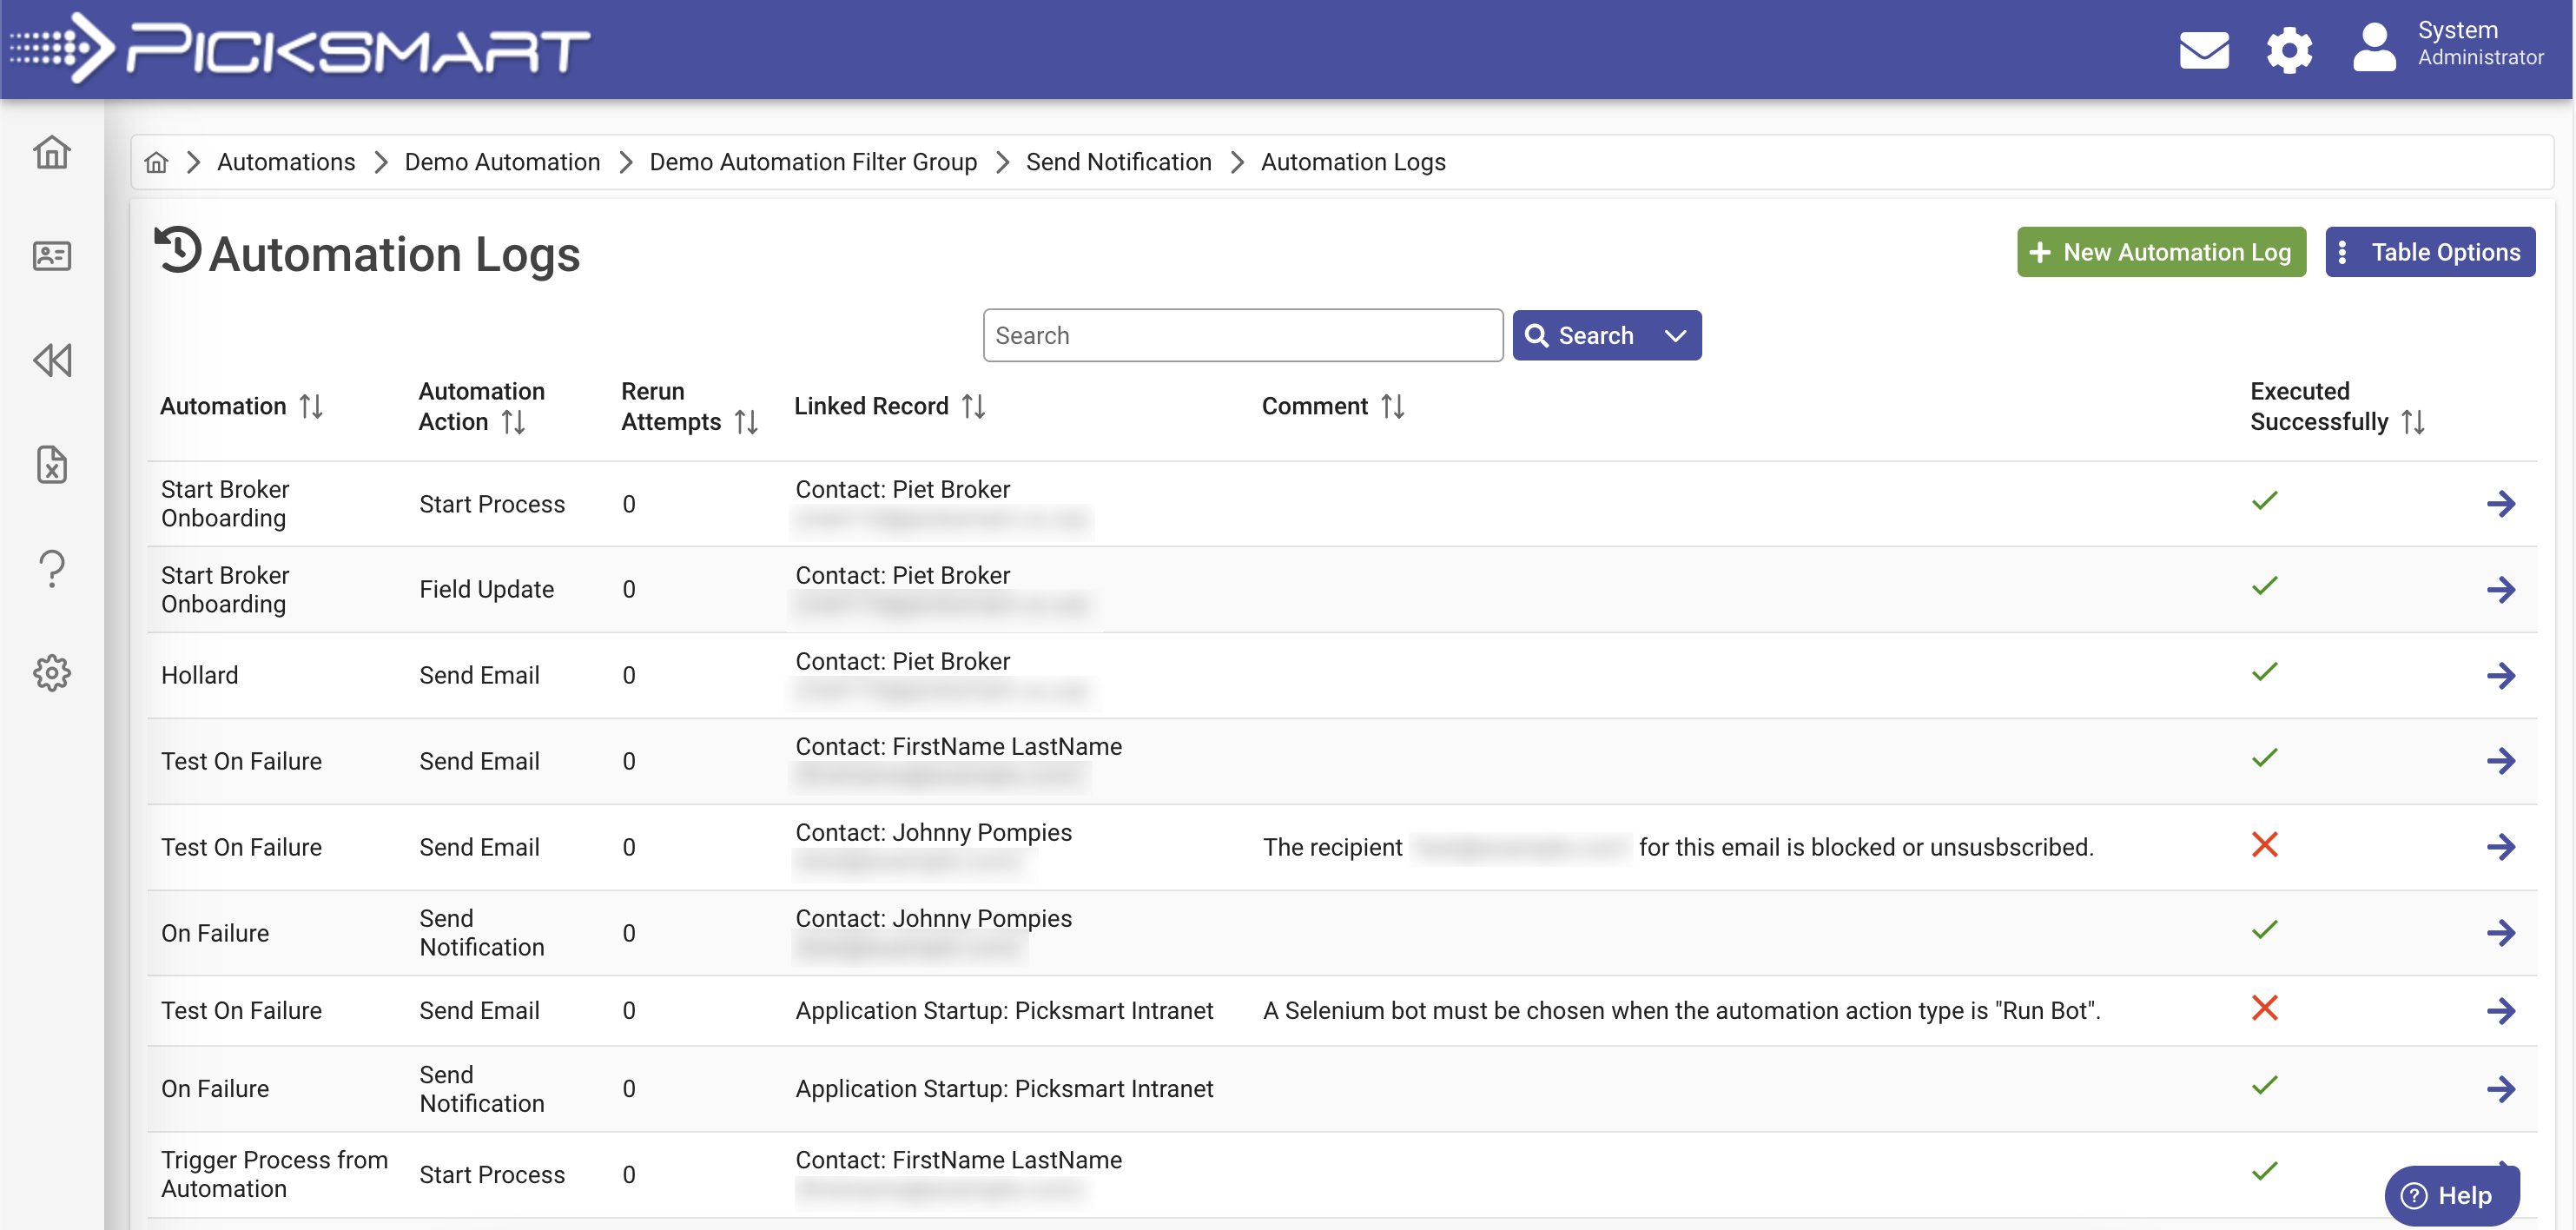Viewport: 2576px width, 1230px height.
Task: Open the mail envelope icon in header
Action: [2203, 49]
